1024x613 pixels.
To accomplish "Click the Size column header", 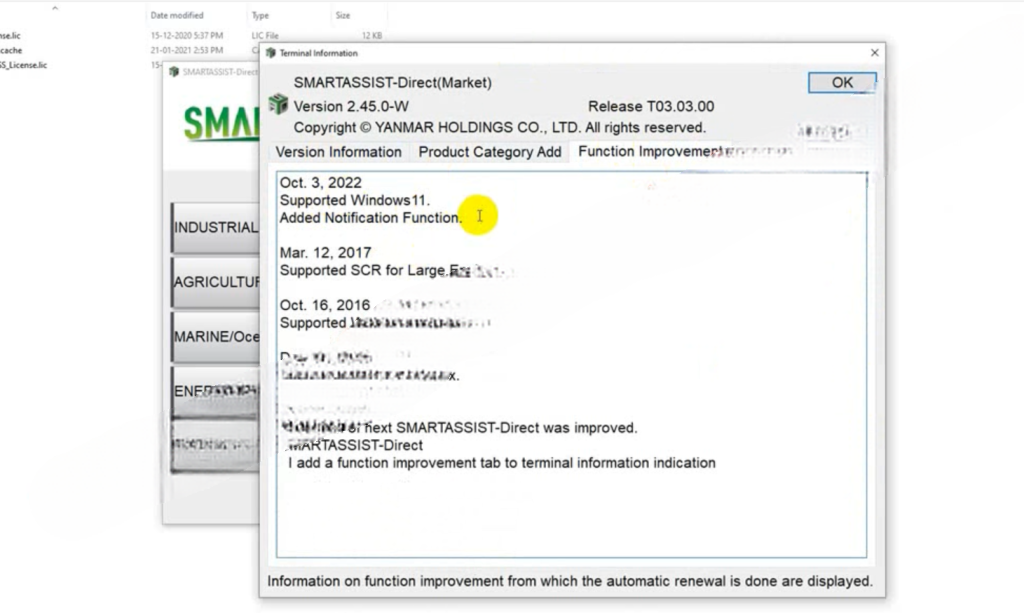I will pos(343,16).
